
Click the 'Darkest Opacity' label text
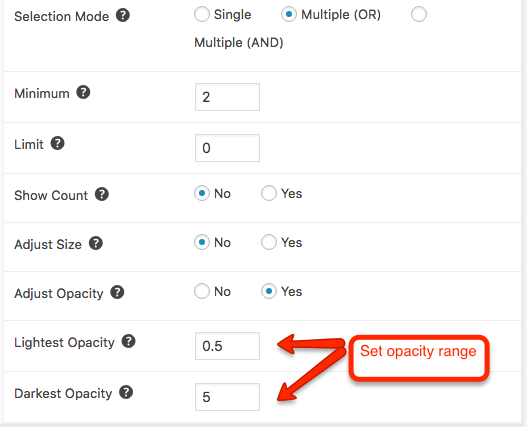tap(63, 393)
